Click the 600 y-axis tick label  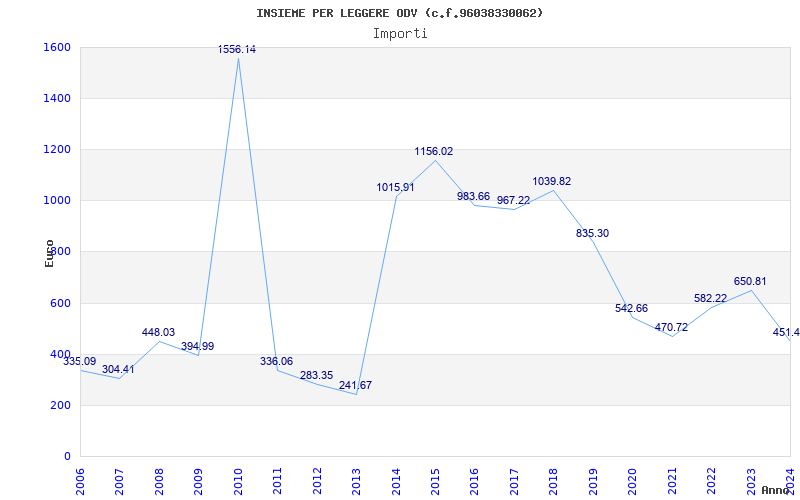tap(59, 303)
